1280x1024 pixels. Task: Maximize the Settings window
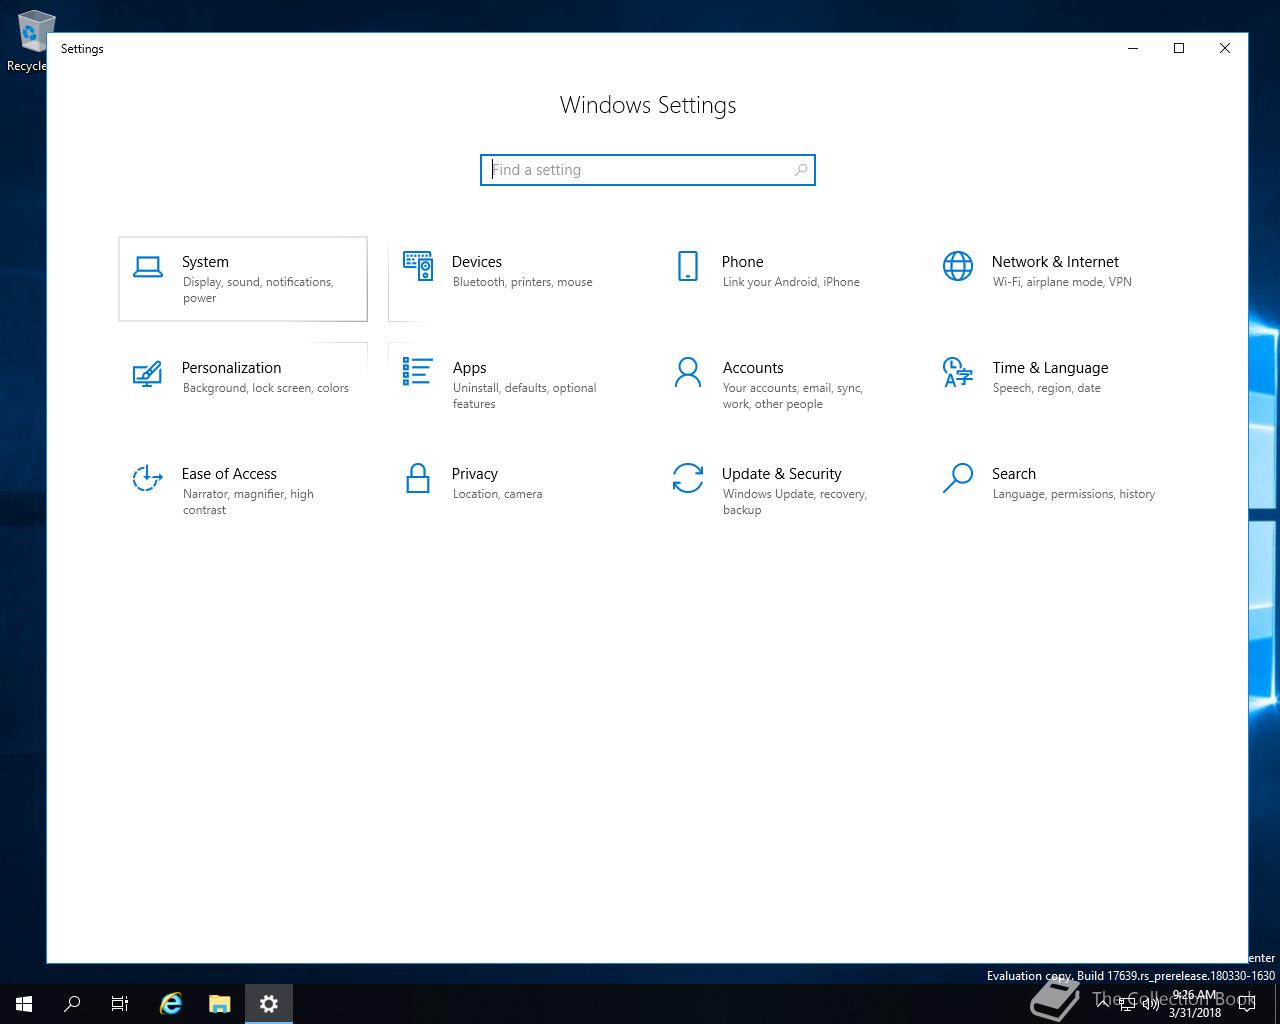[1179, 48]
